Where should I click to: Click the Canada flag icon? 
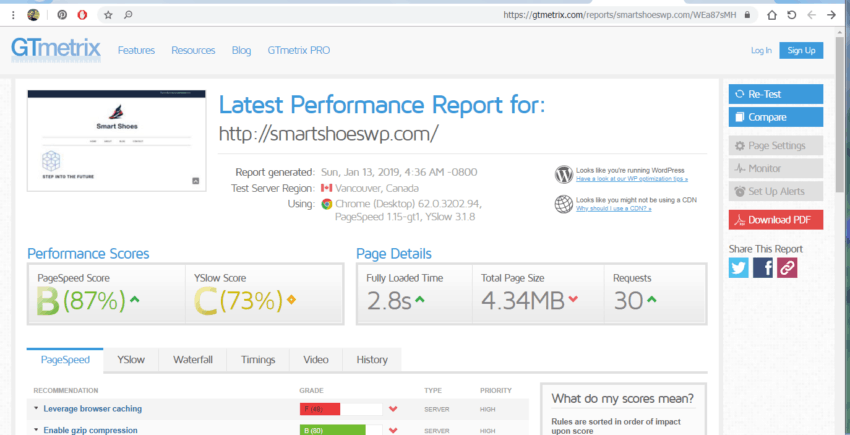click(x=326, y=188)
